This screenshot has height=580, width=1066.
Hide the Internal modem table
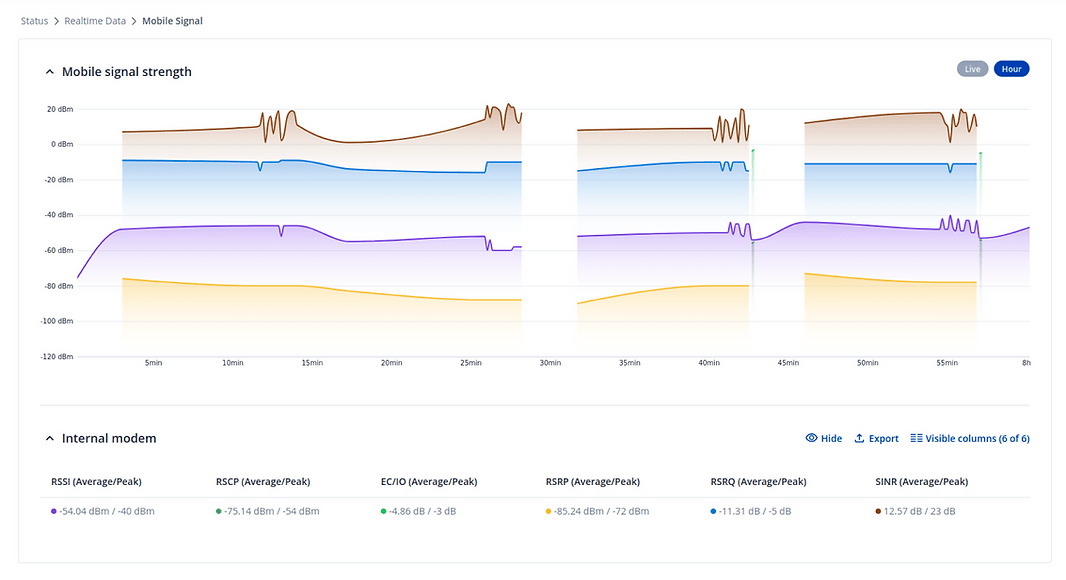coord(822,438)
